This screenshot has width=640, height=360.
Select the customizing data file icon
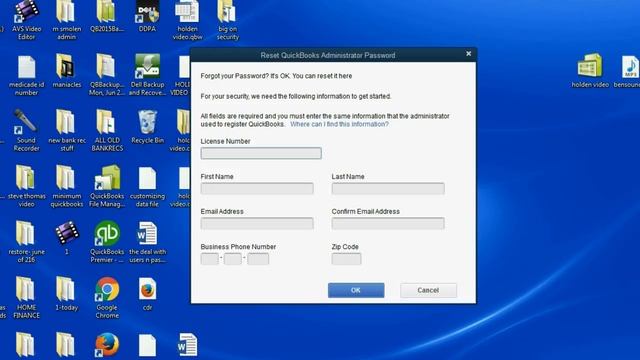[147, 187]
